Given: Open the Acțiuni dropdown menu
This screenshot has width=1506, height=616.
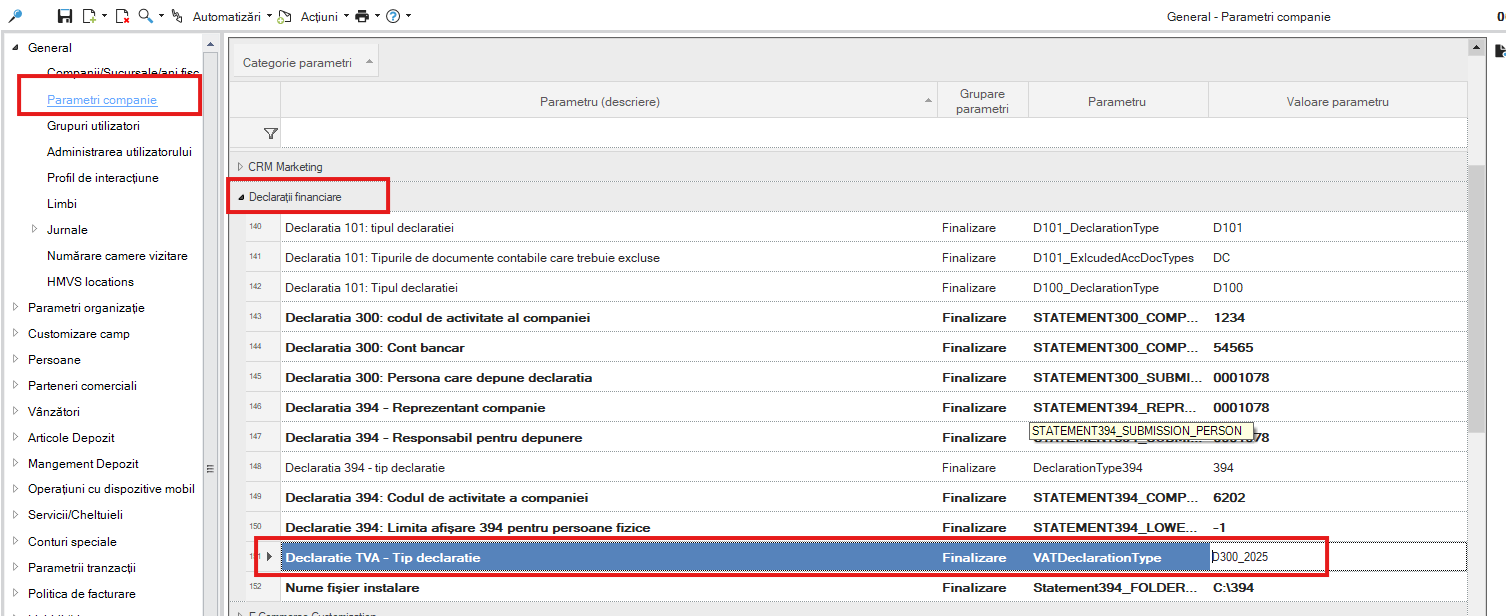Looking at the screenshot, I should [x=319, y=16].
